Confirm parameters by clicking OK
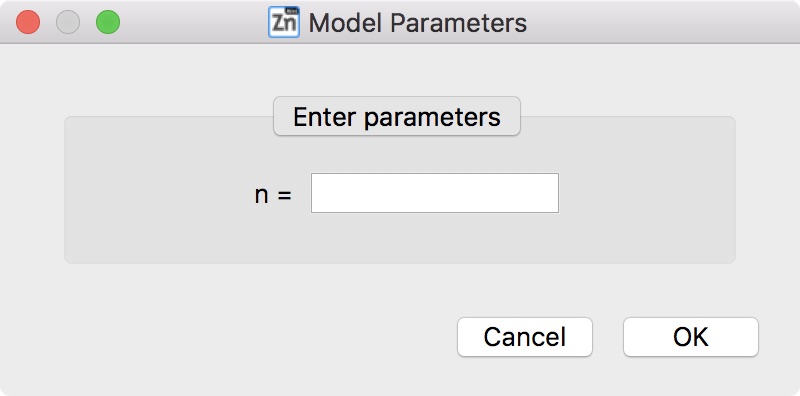 click(691, 337)
